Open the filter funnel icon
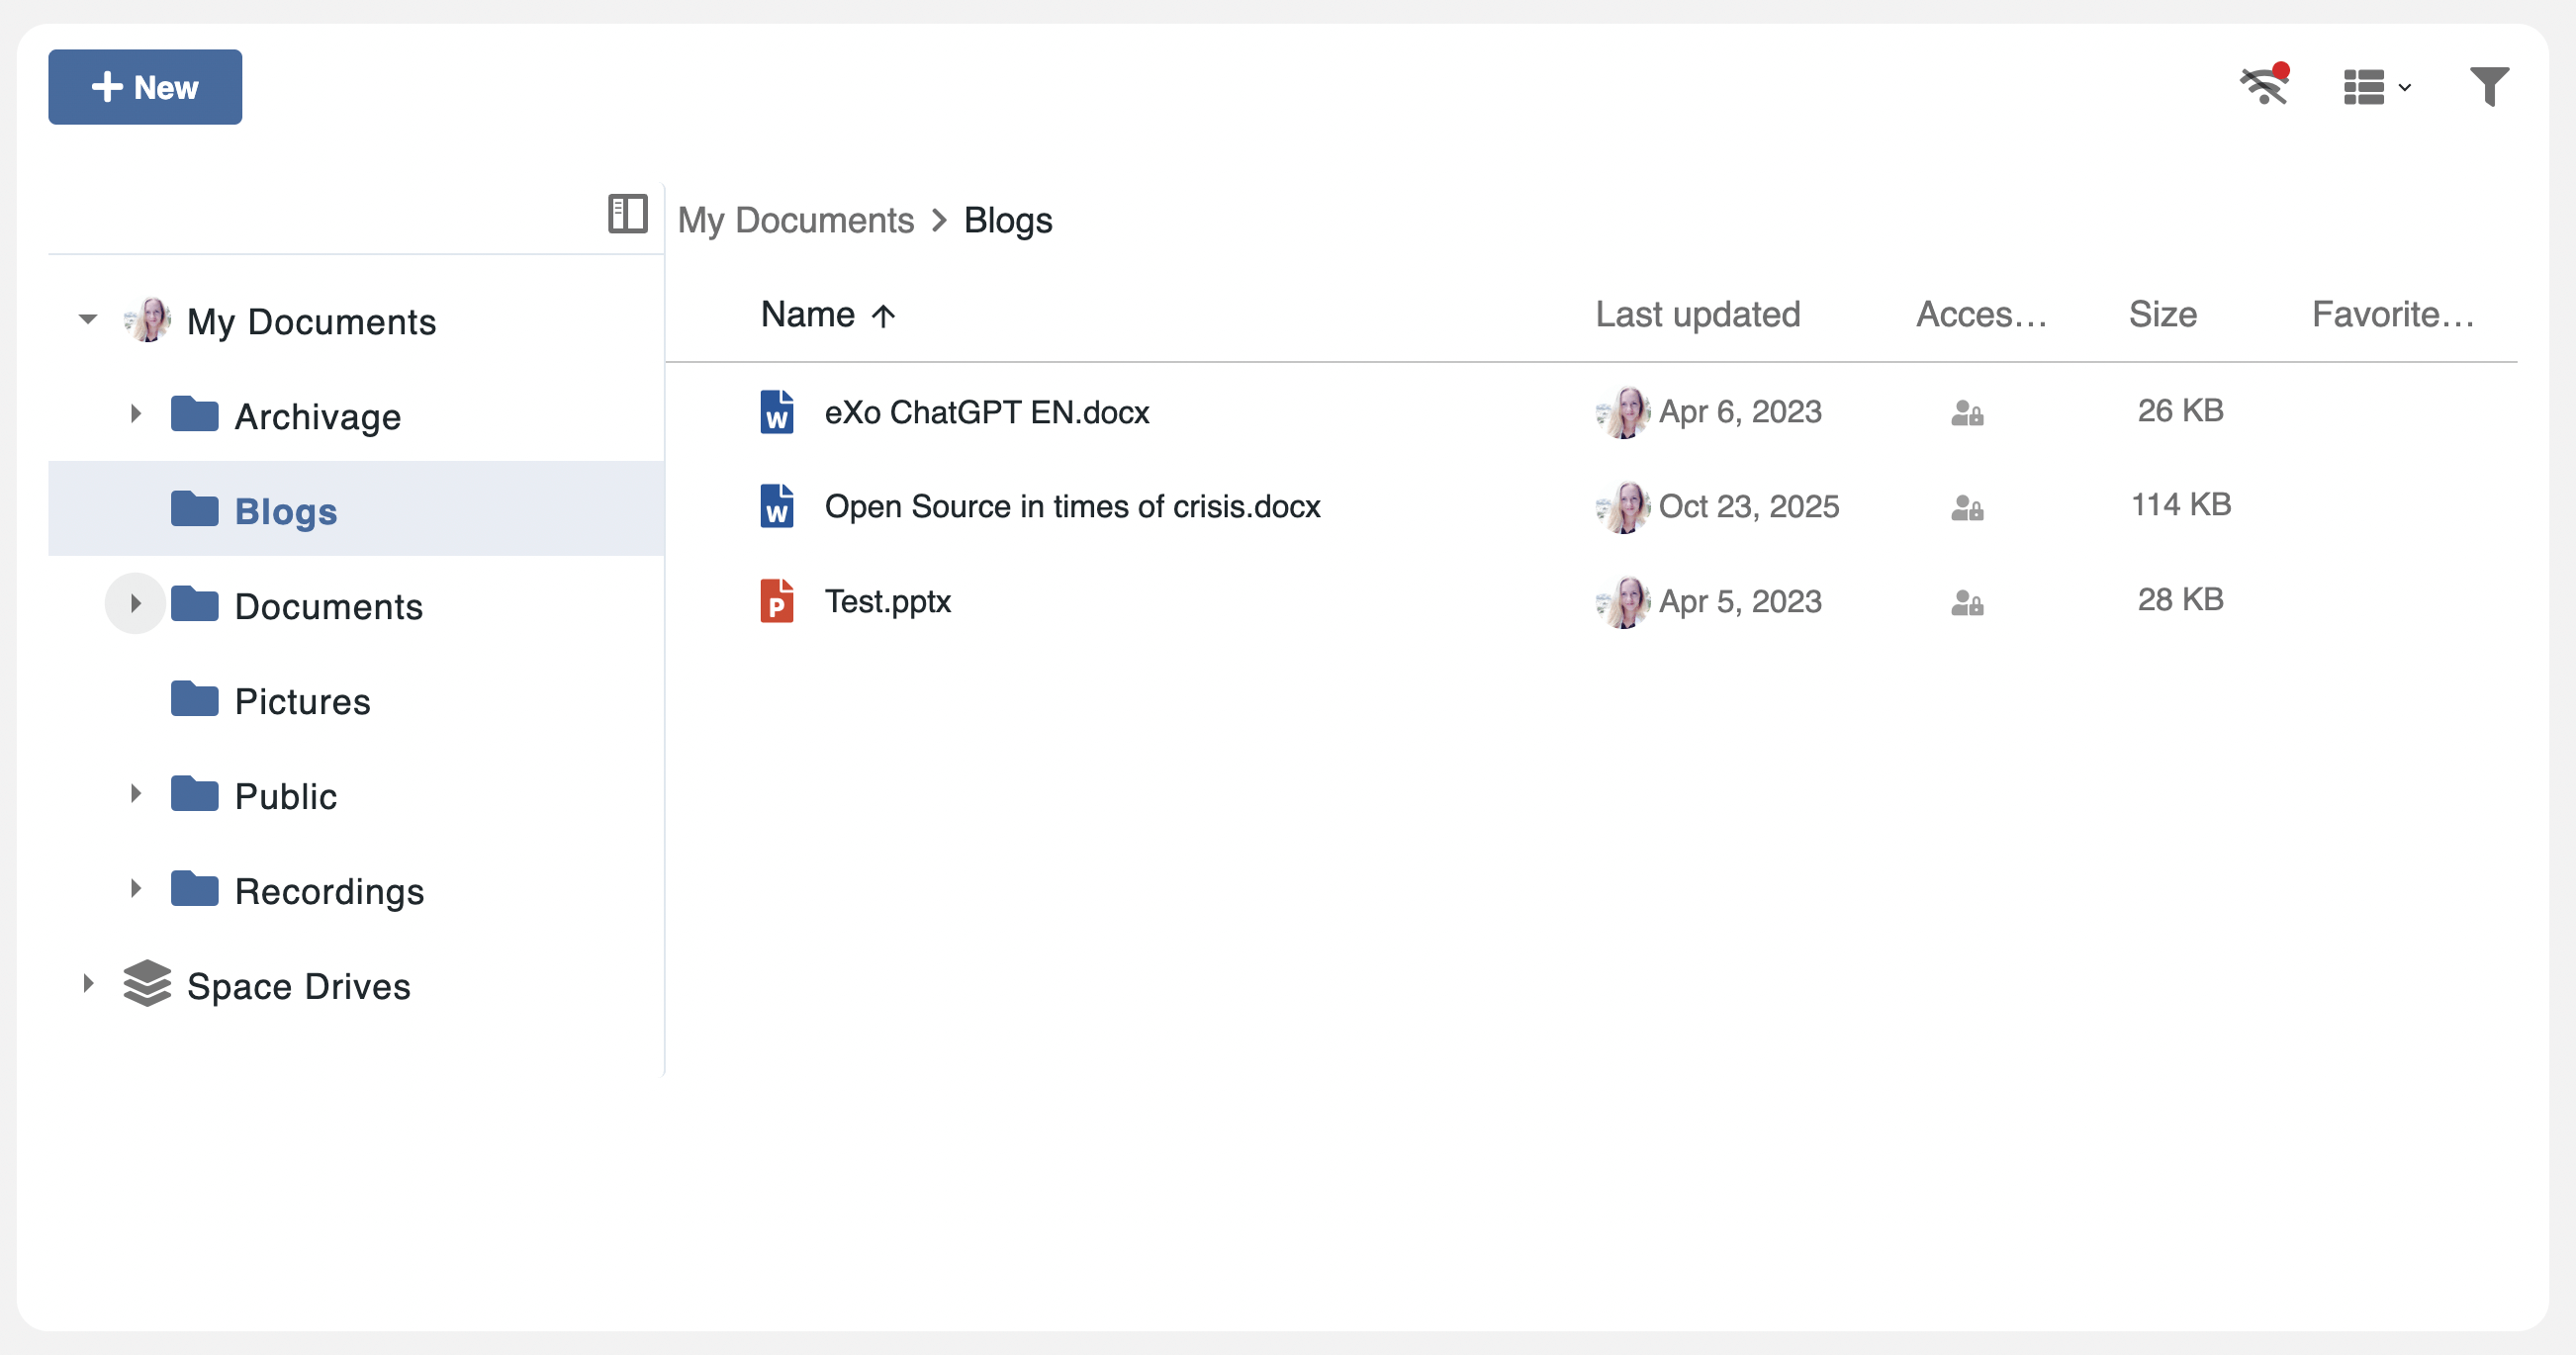The width and height of the screenshot is (2576, 1355). point(2489,87)
